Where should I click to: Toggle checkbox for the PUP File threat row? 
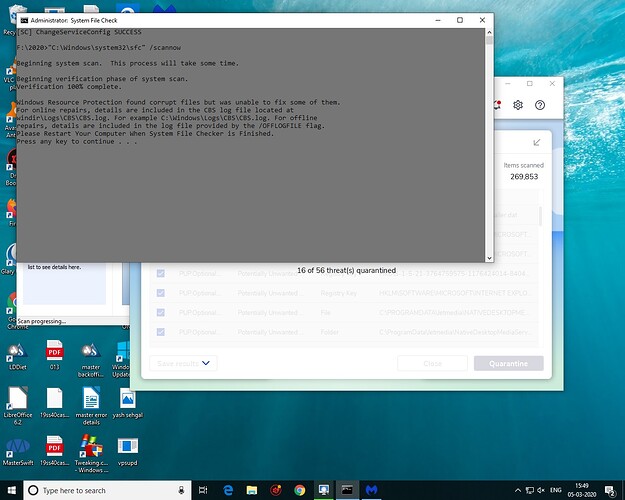(158, 311)
